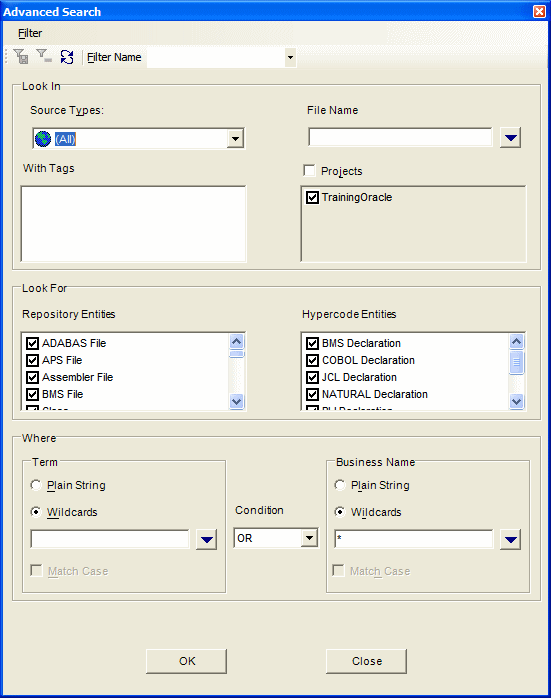Open the Condition OR dropdown

point(309,538)
